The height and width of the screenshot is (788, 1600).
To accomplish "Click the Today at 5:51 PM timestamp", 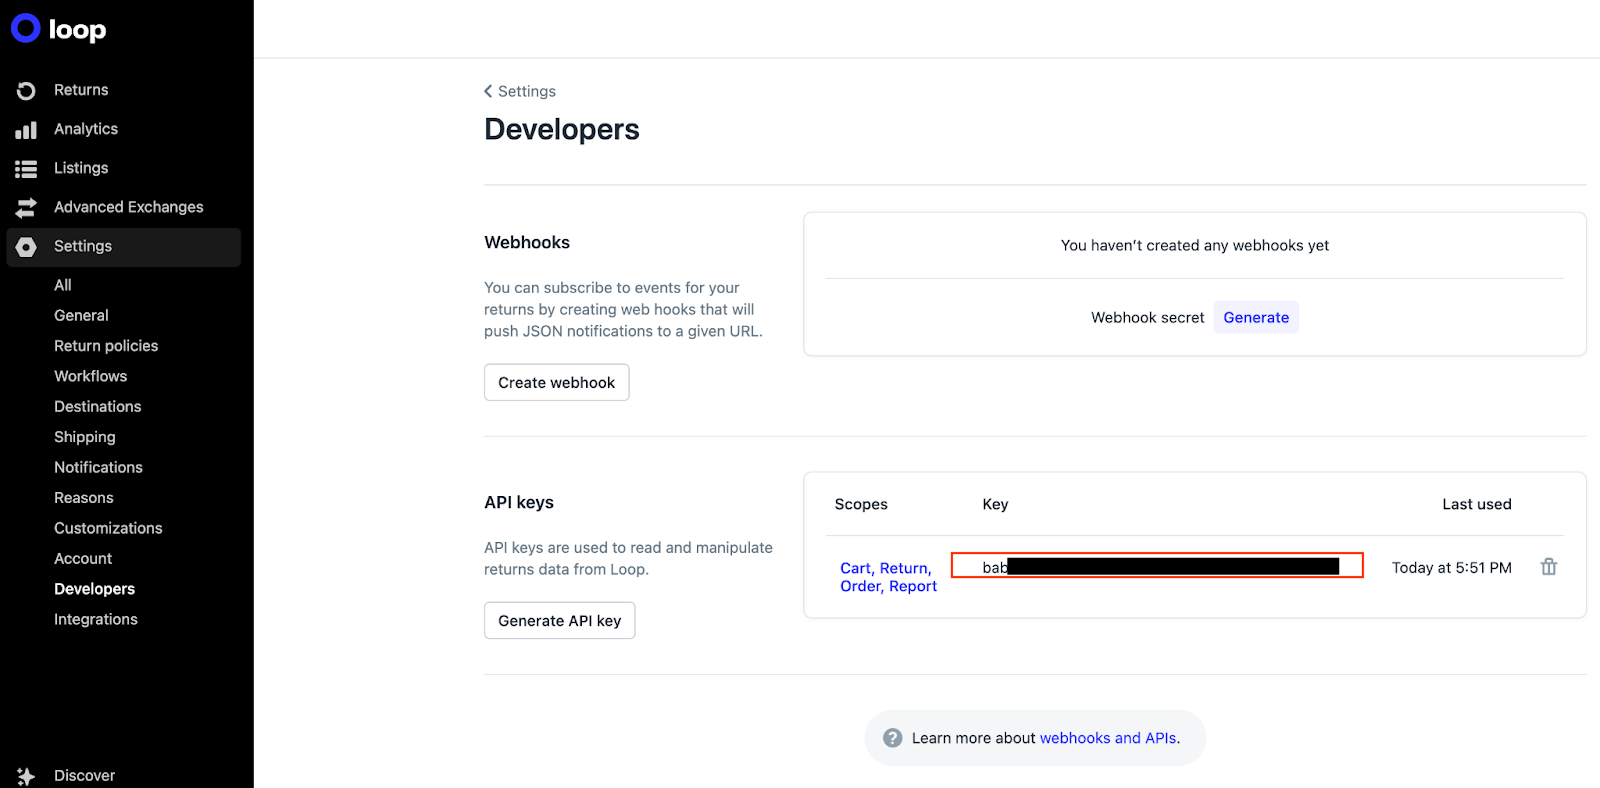I will [x=1452, y=567].
